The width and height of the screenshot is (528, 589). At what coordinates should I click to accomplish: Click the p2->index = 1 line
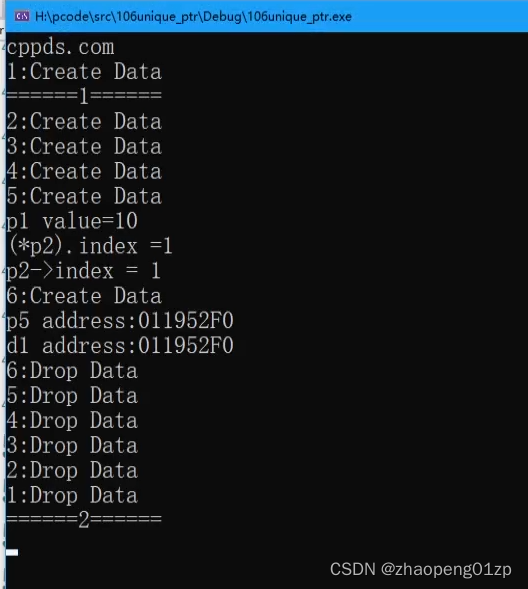click(83, 271)
